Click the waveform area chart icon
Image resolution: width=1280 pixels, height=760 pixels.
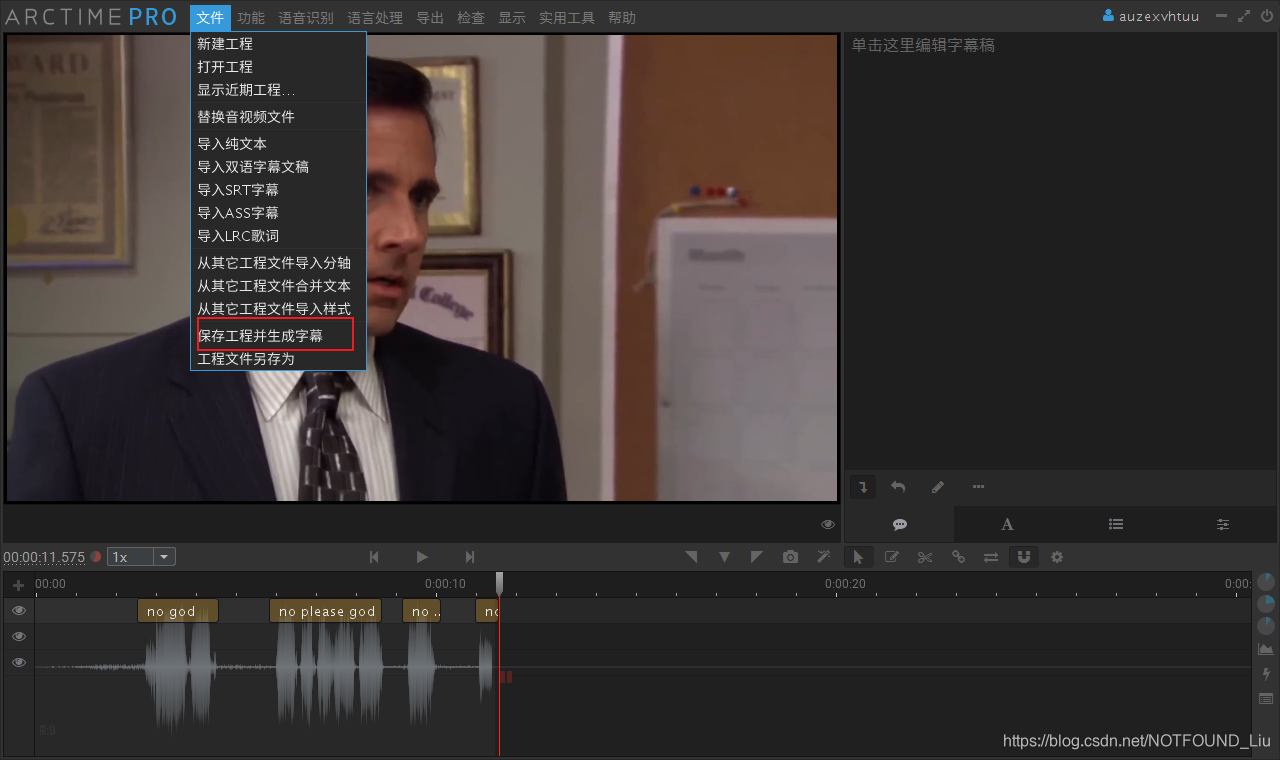click(x=1266, y=650)
